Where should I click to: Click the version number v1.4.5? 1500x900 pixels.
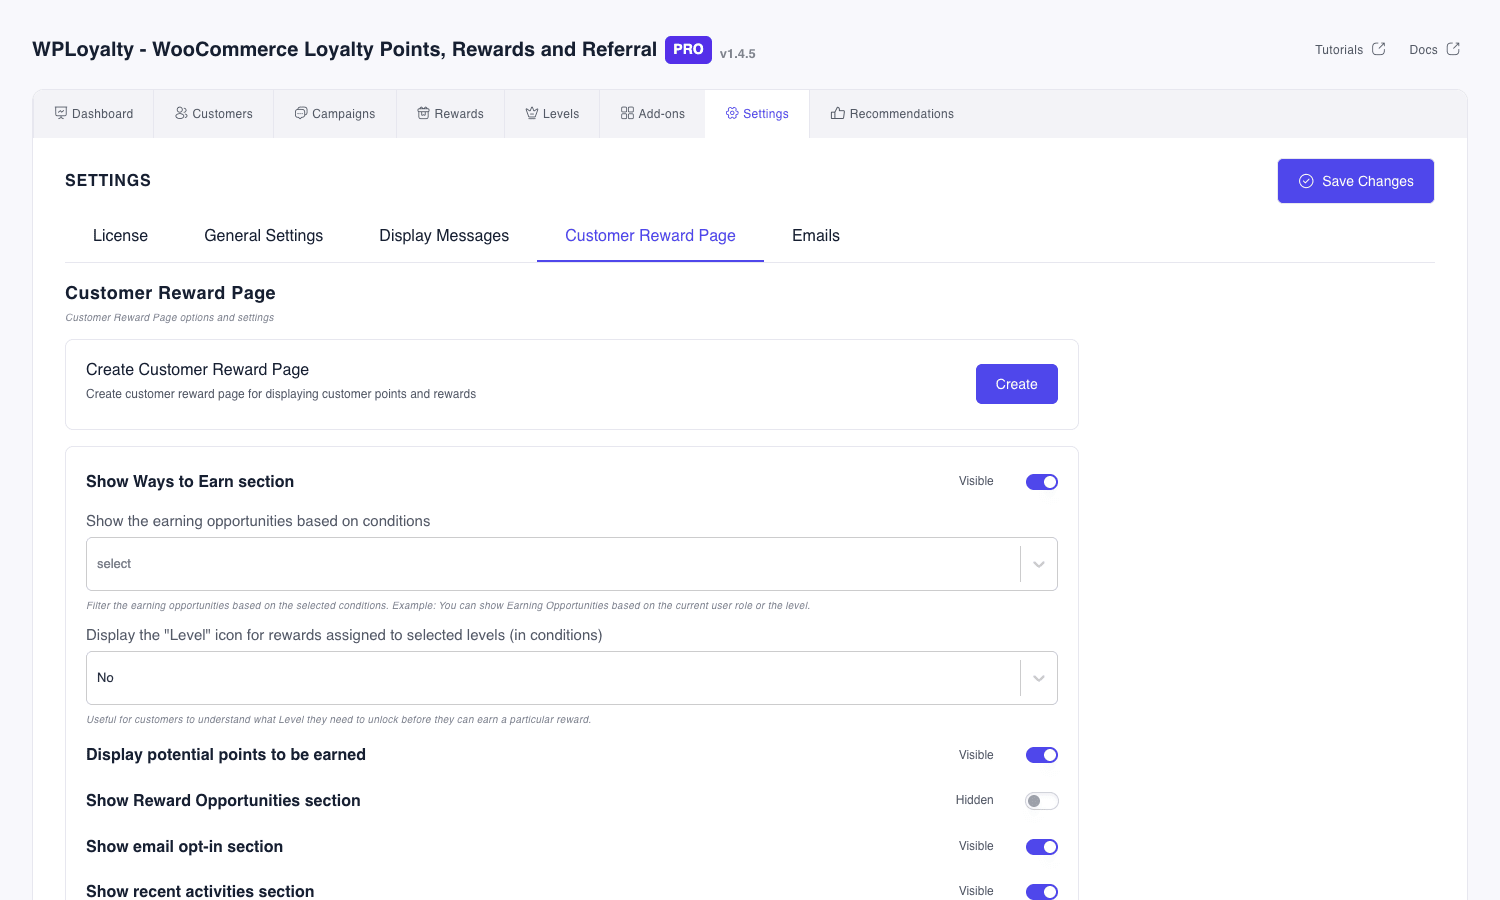coord(738,54)
